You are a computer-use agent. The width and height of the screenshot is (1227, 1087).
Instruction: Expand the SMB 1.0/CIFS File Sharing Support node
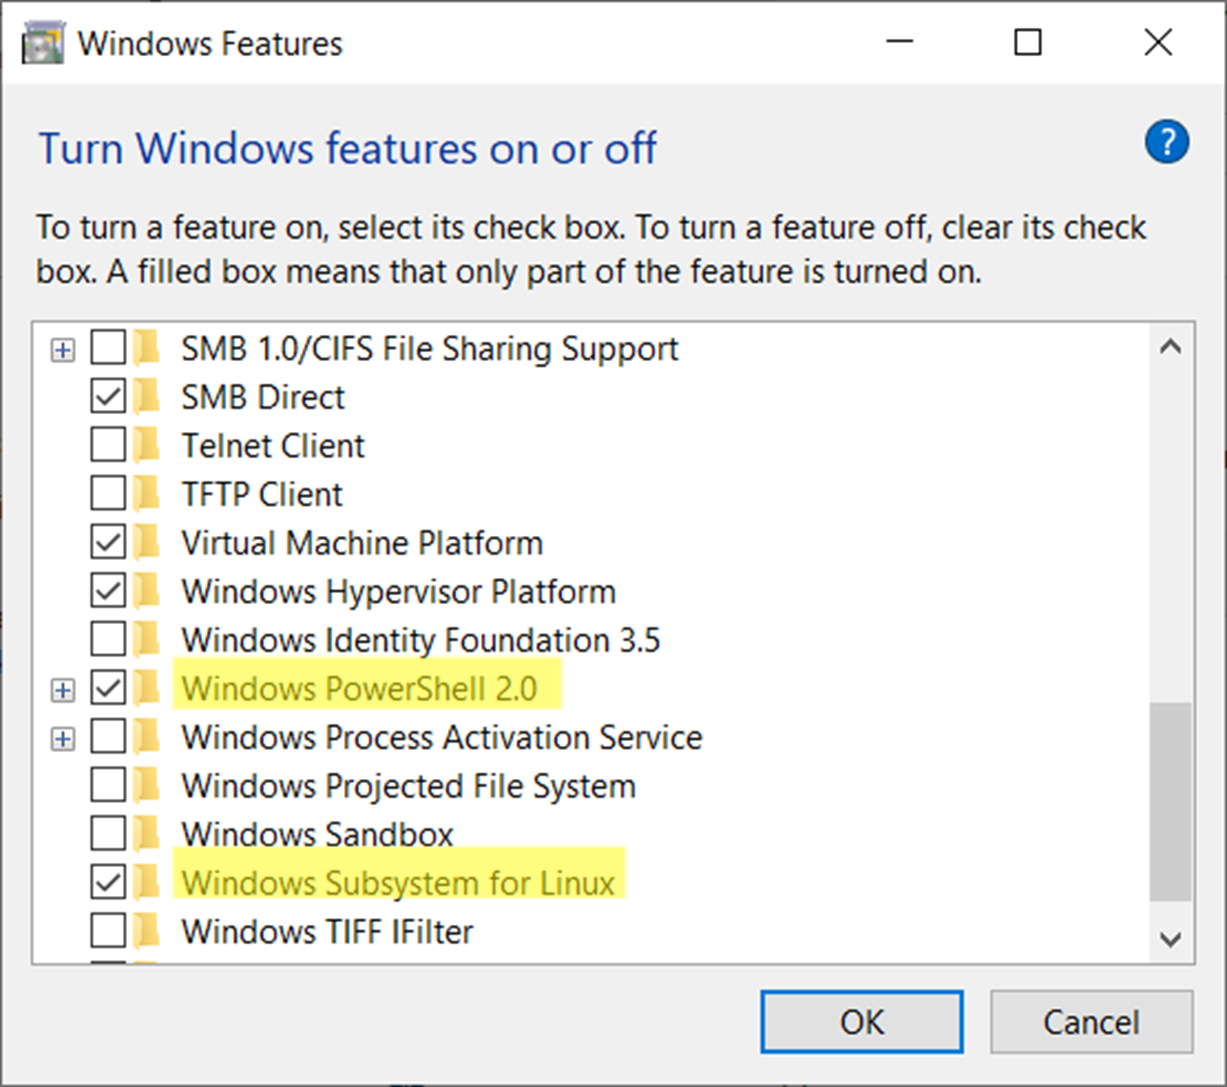tap(63, 350)
